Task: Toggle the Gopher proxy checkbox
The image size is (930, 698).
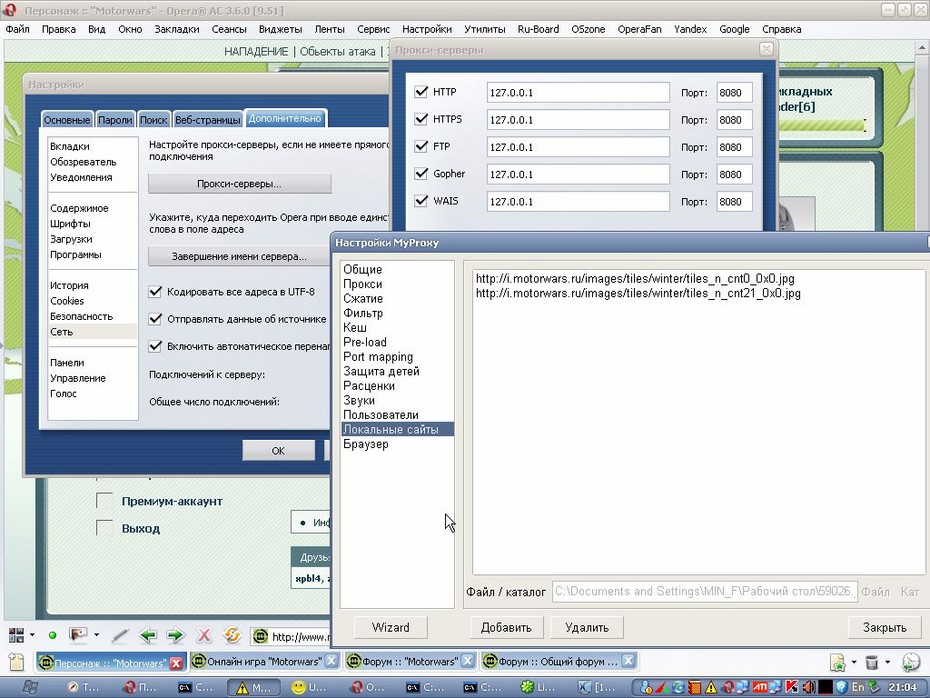Action: [x=421, y=174]
